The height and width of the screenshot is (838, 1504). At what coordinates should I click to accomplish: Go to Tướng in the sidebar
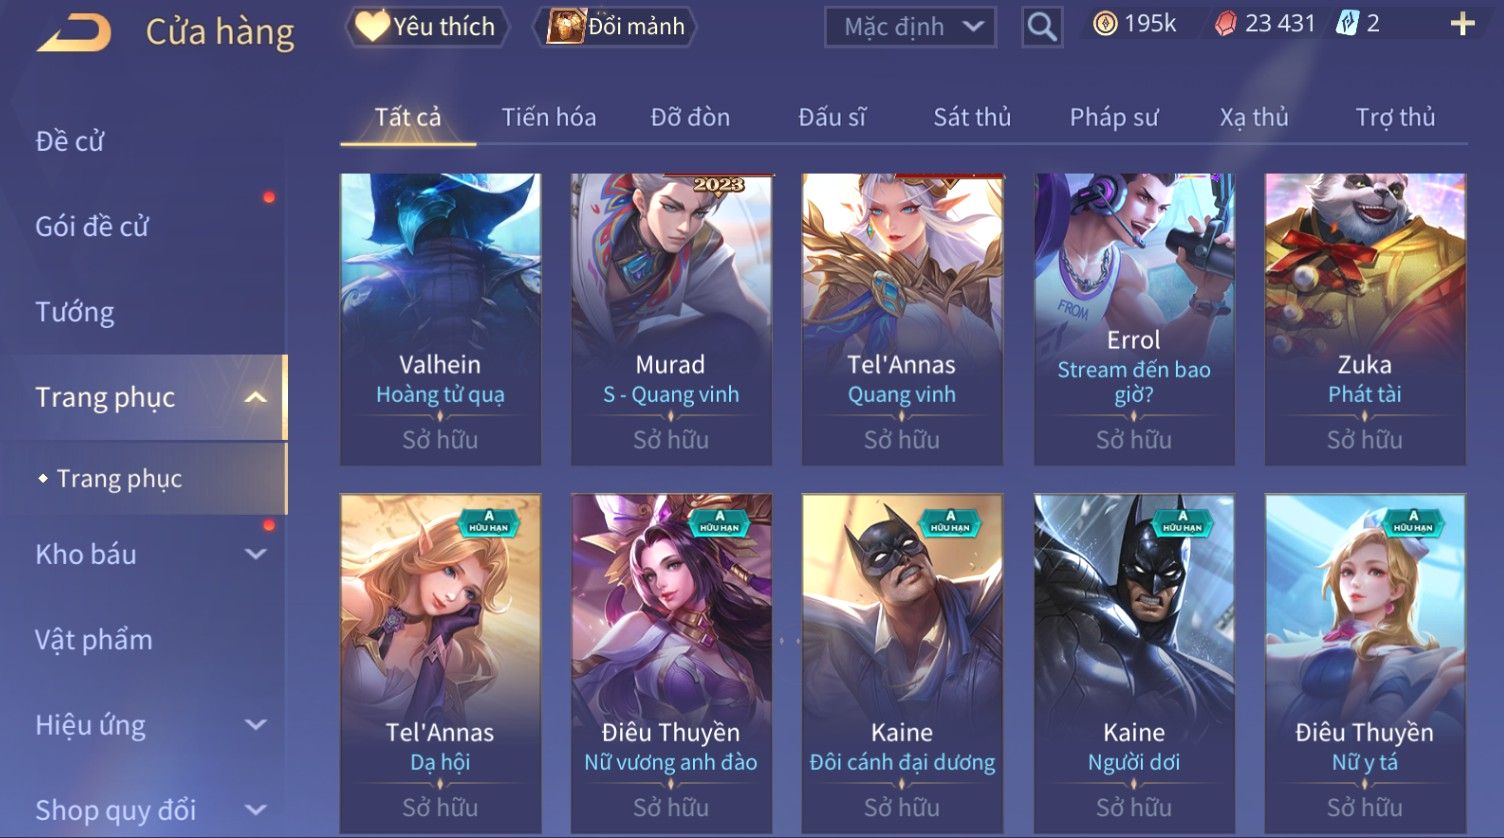click(x=75, y=312)
